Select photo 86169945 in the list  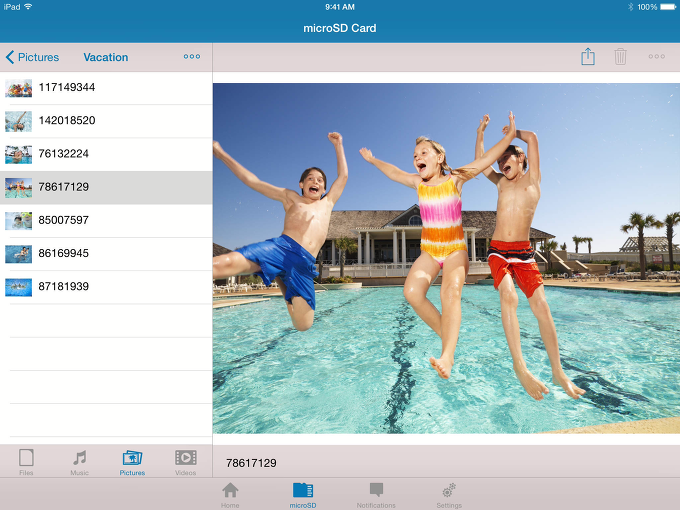[106, 254]
